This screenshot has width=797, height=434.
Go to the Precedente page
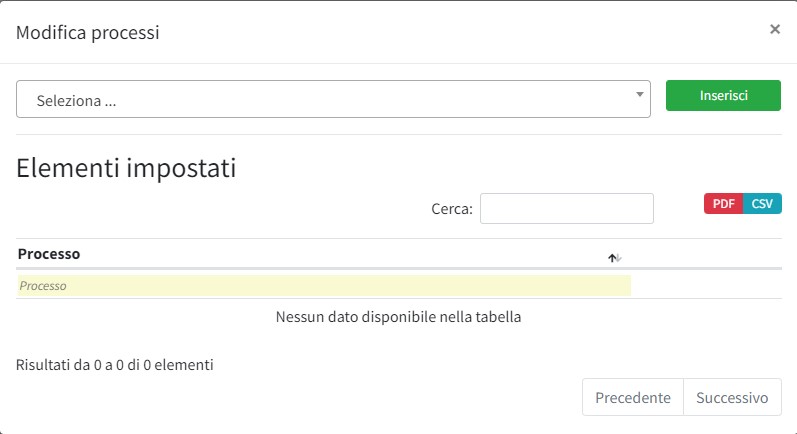pos(632,397)
